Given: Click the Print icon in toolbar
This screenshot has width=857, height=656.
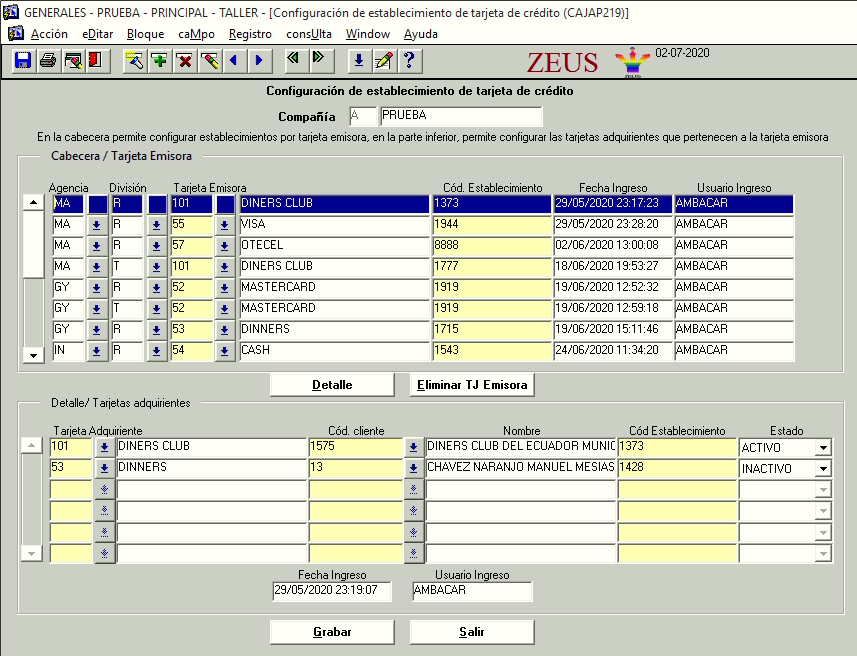Looking at the screenshot, I should [47, 61].
